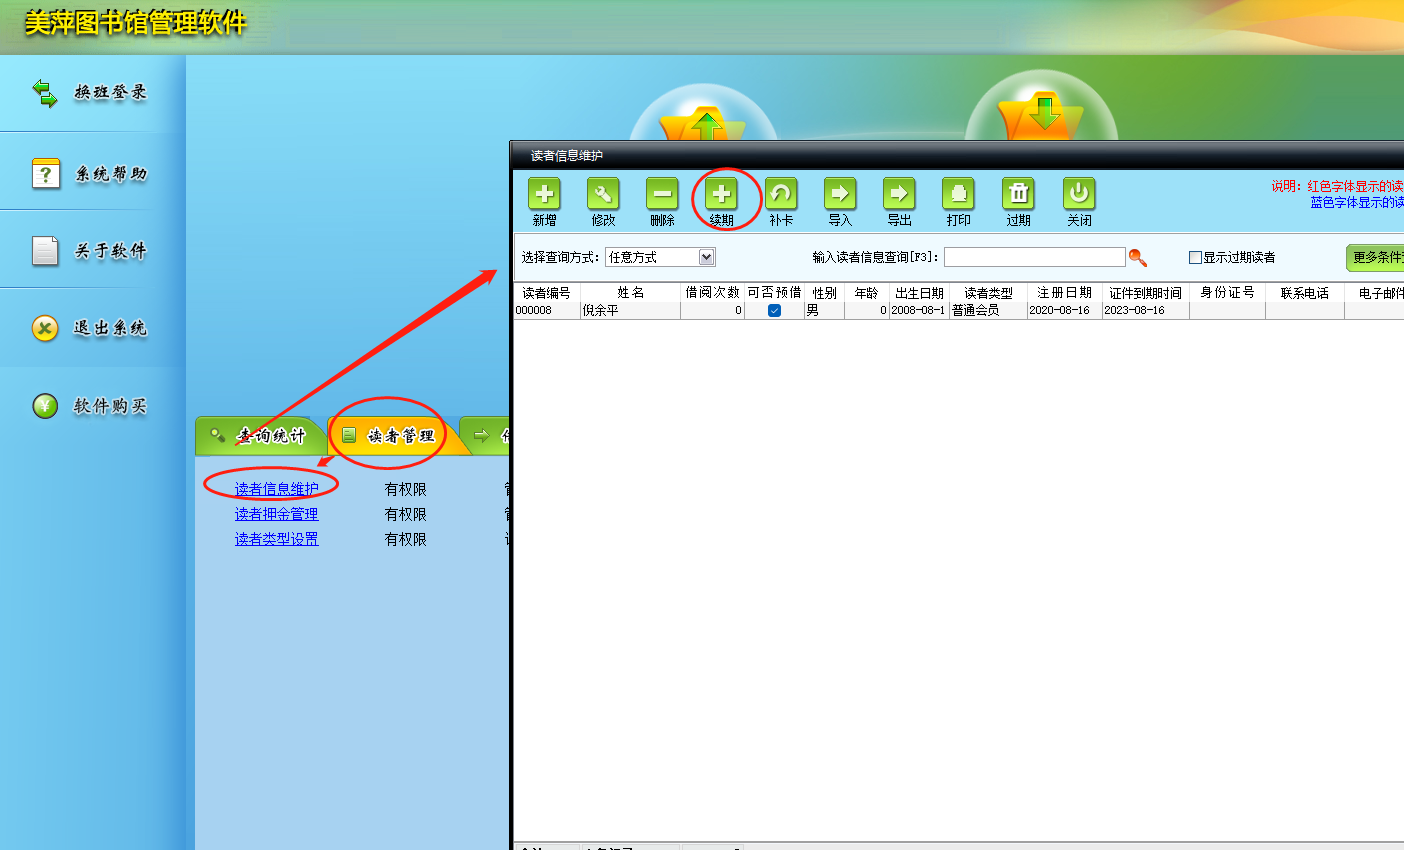Image resolution: width=1404 pixels, height=850 pixels.
Task: Select the 补卡 (Reissue card) icon
Action: click(x=781, y=195)
